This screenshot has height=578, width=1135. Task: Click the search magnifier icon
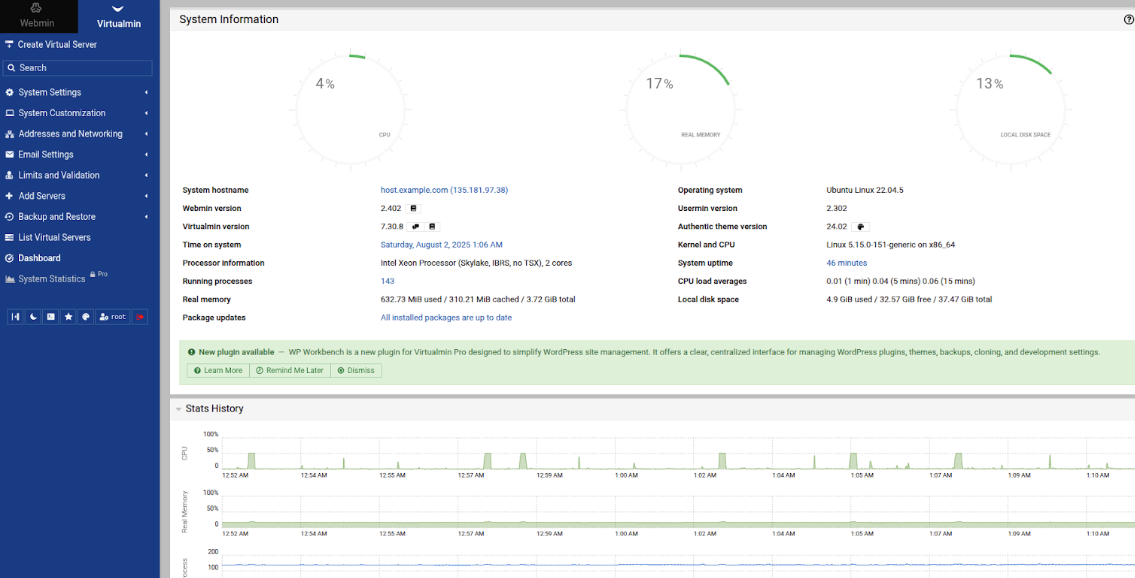(11, 68)
